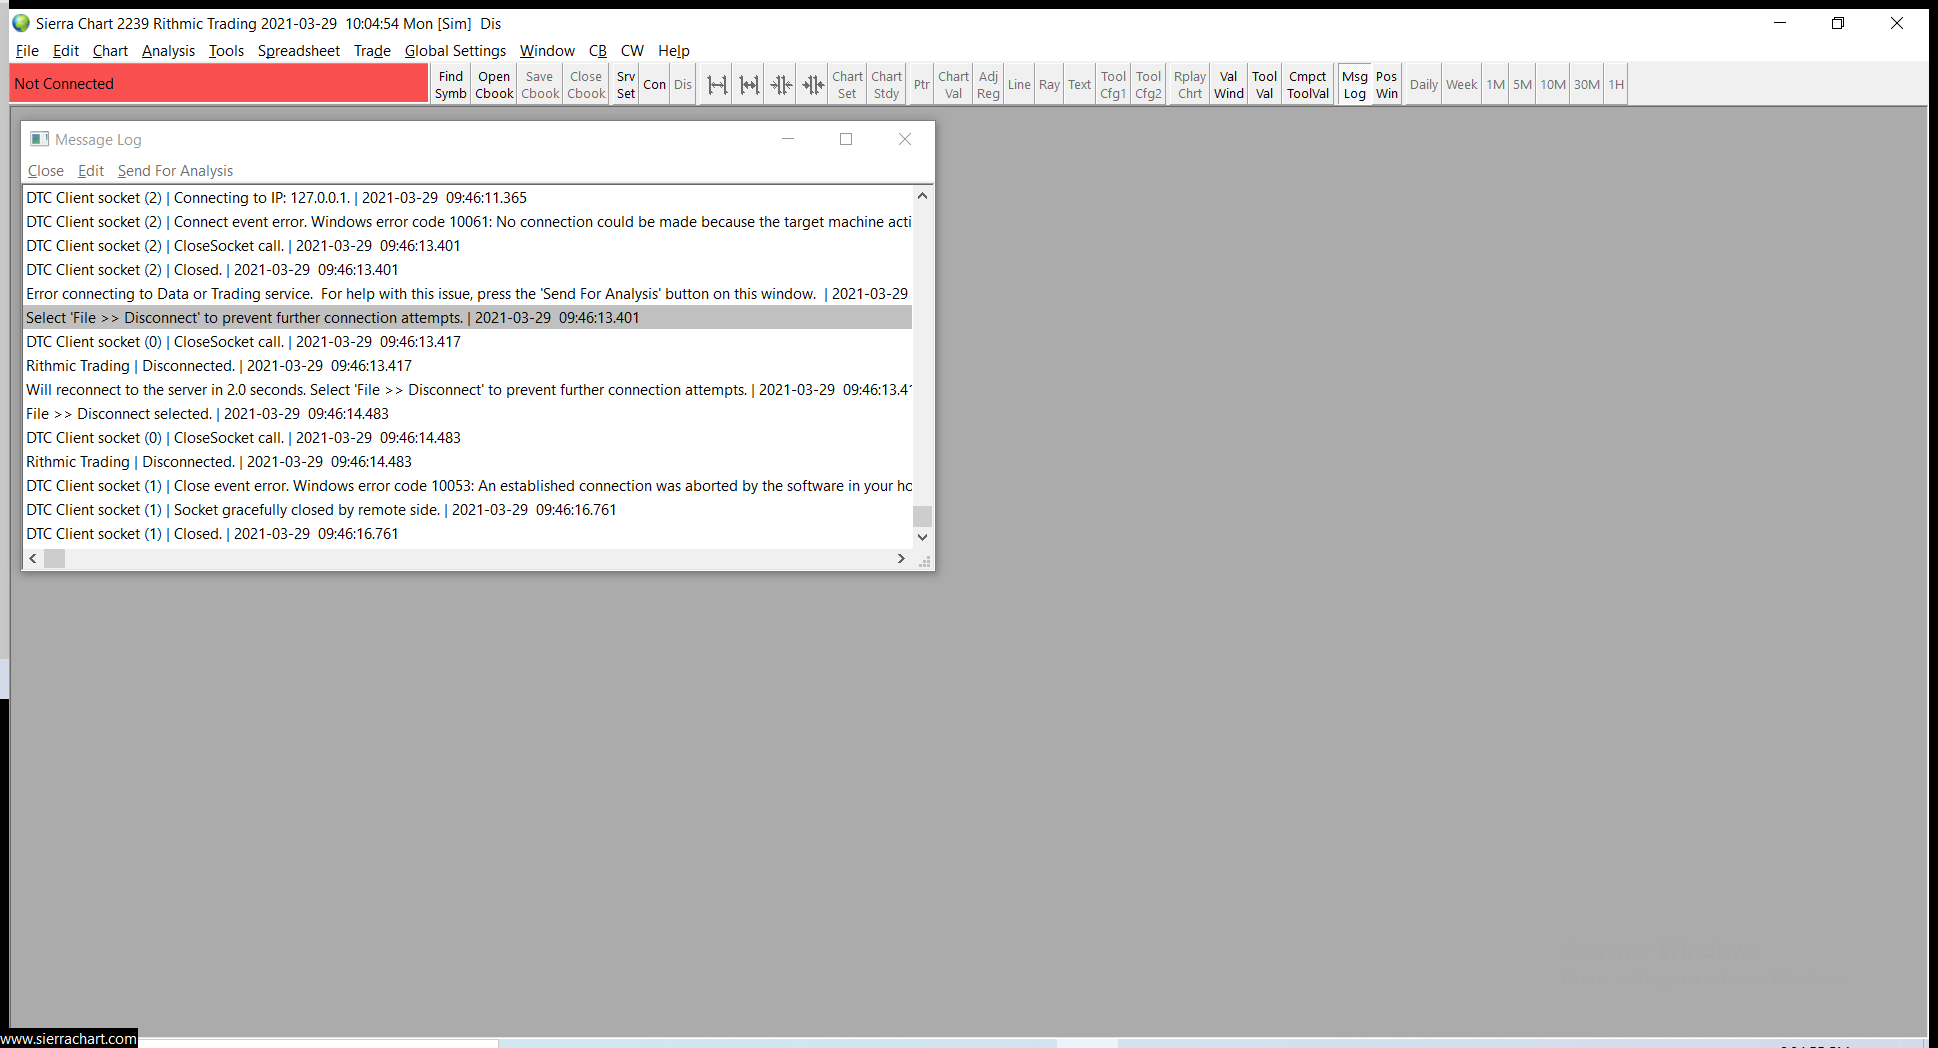Click Message Log vertical scroll up arrow
This screenshot has width=1938, height=1048.
tap(922, 196)
